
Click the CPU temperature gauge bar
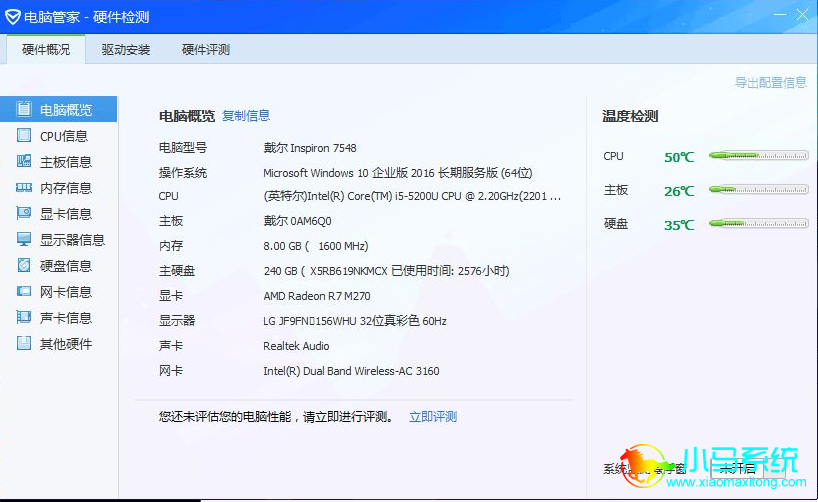(x=759, y=155)
